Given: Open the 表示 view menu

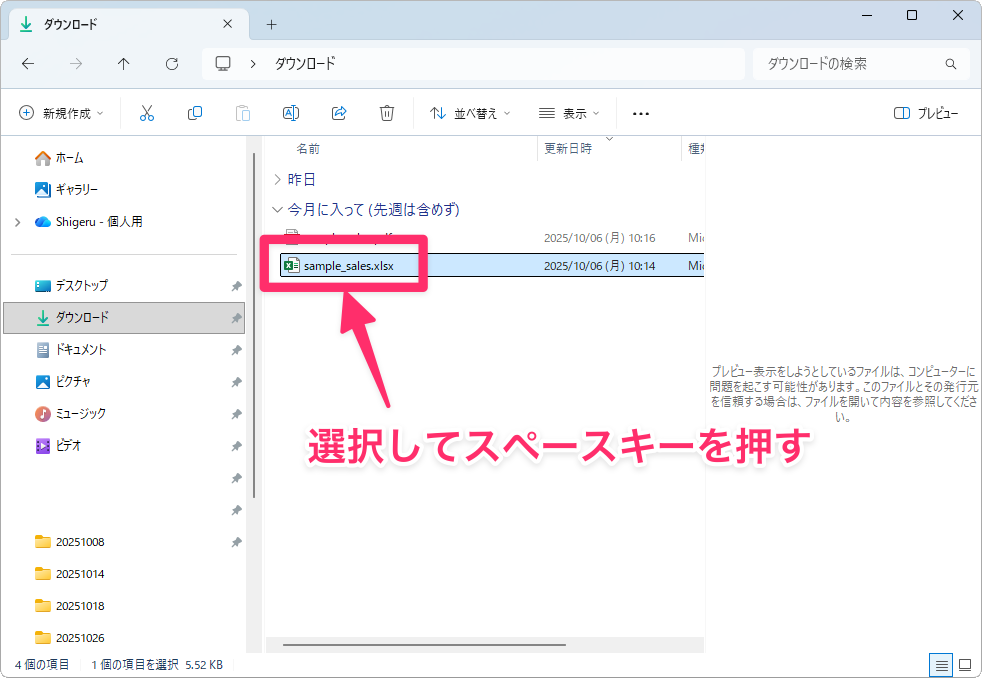Looking at the screenshot, I should coord(569,114).
